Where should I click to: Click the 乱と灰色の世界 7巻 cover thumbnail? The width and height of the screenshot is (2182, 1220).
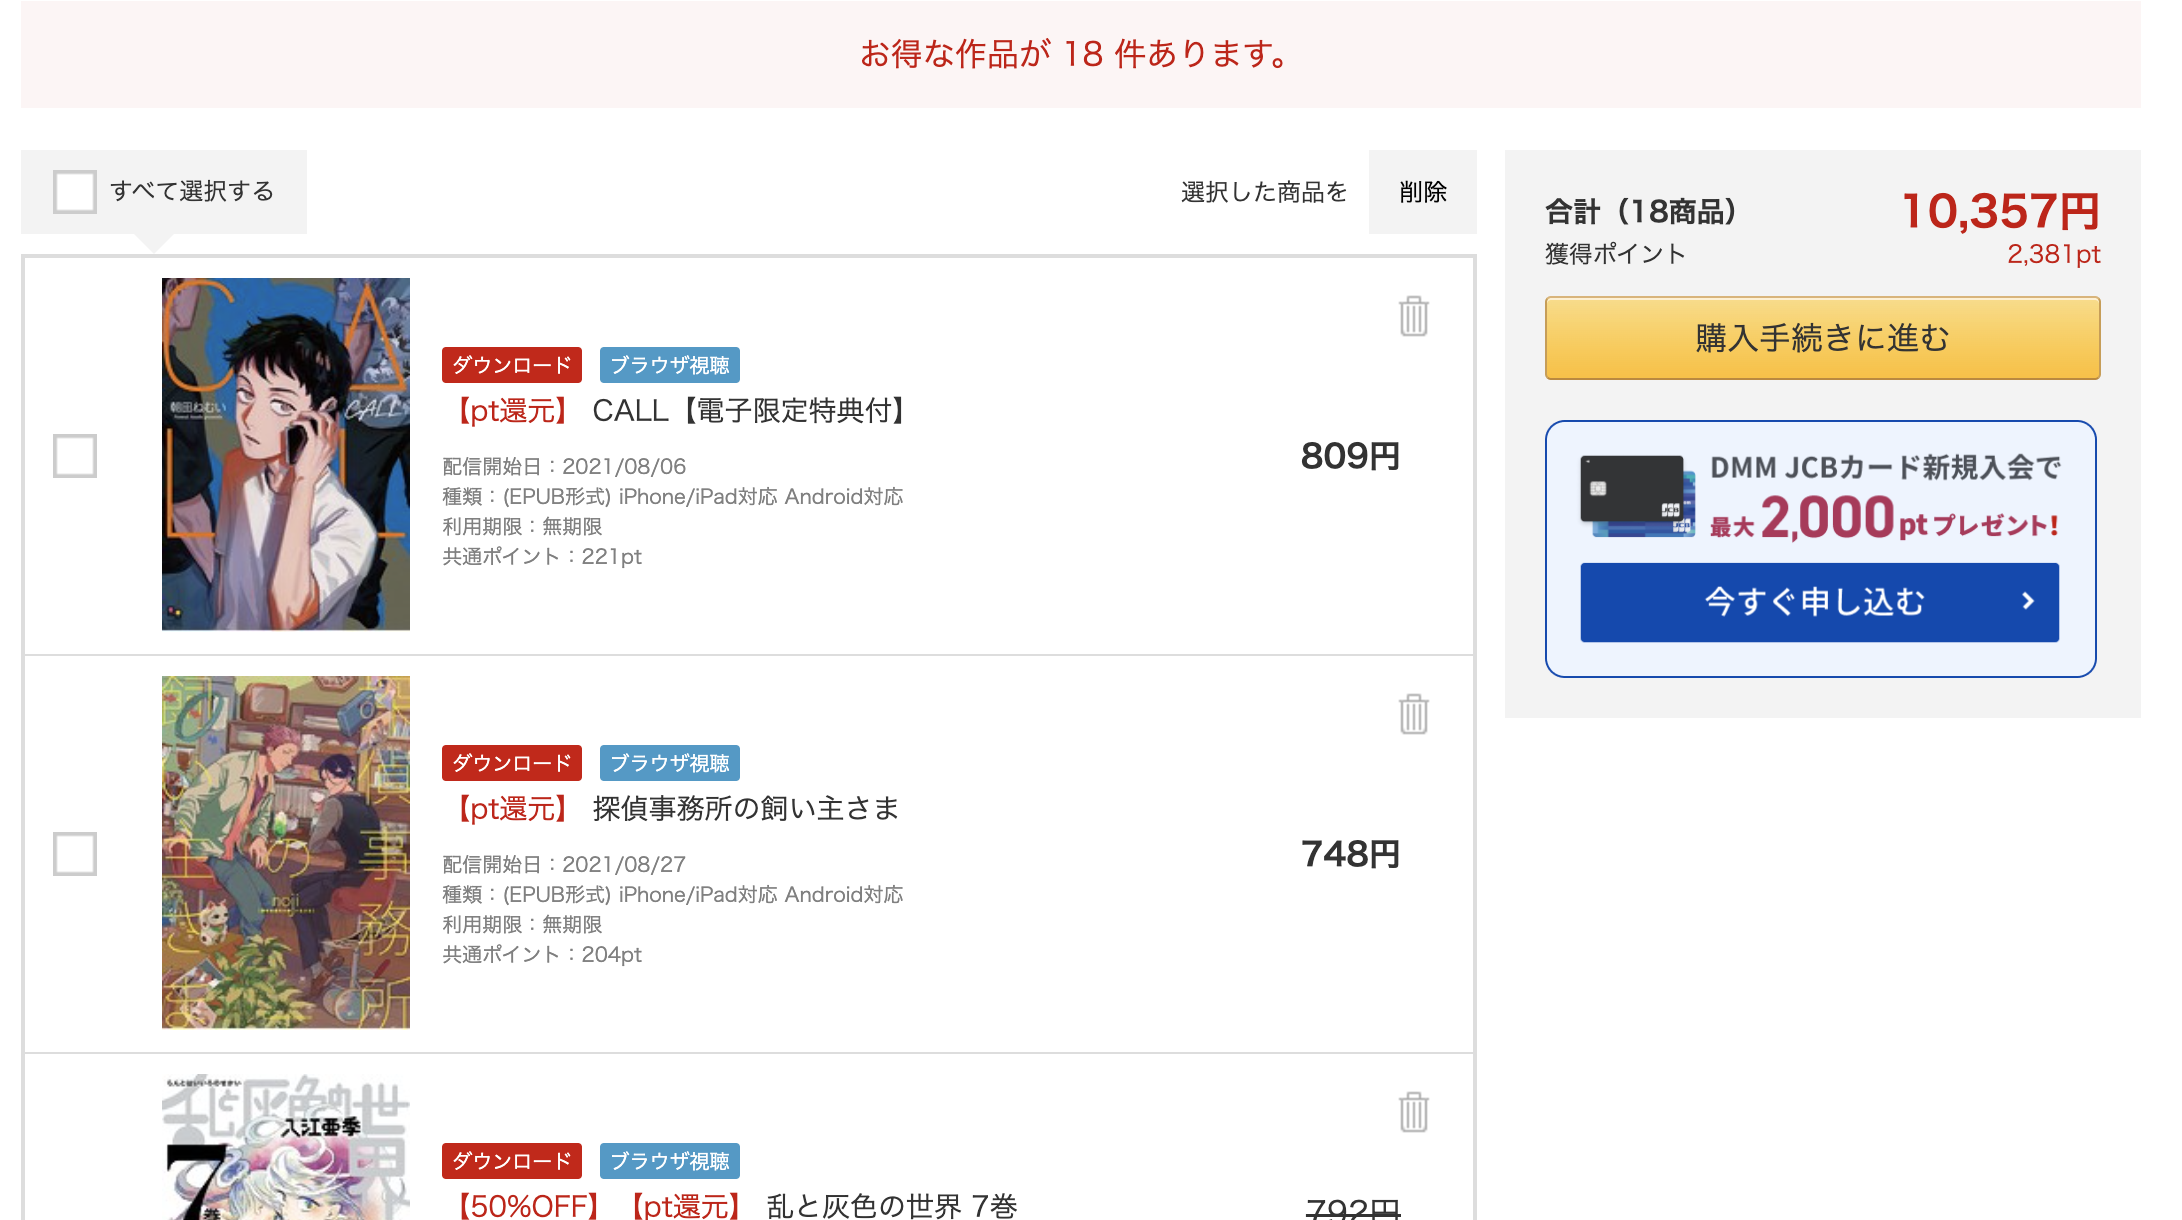(x=286, y=1147)
